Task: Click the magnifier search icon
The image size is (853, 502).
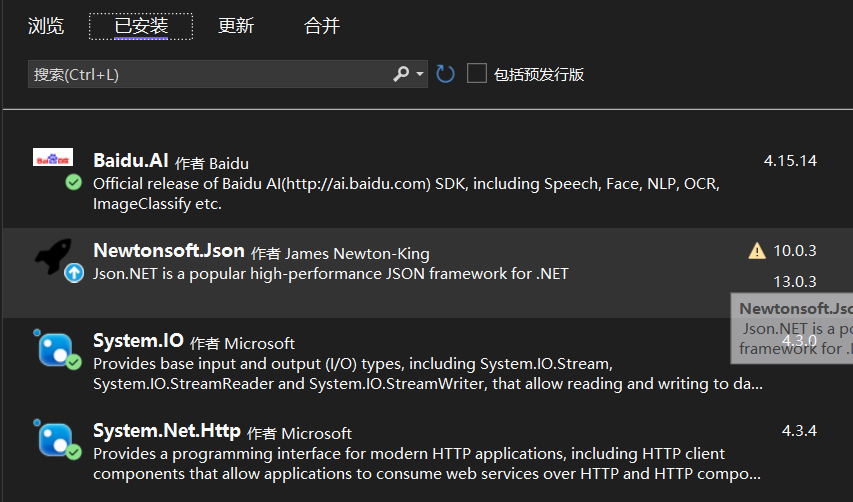Action: (x=401, y=73)
